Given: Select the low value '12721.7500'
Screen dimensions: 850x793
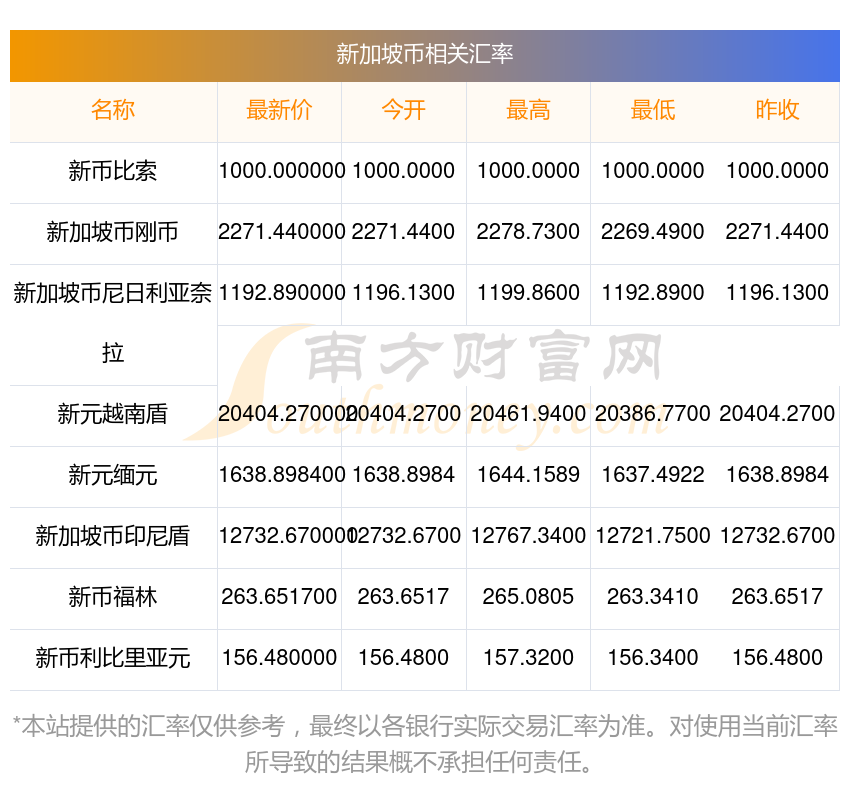Looking at the screenshot, I should 653,536.
